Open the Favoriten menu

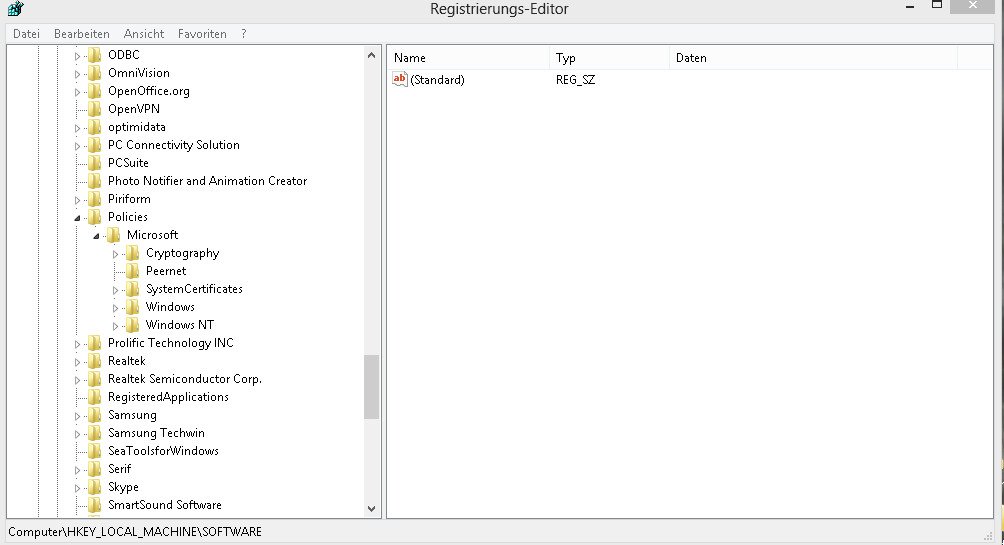202,34
